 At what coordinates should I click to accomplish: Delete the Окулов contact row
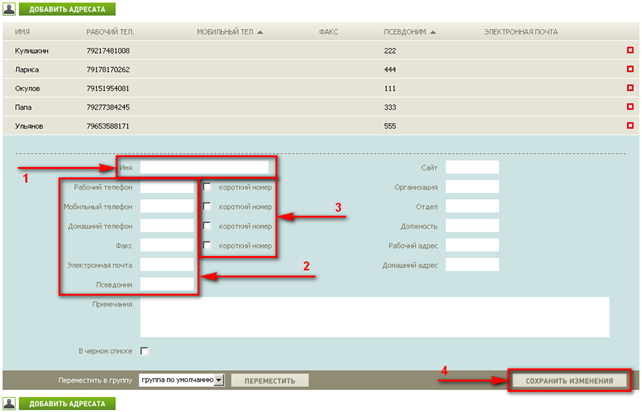tap(630, 88)
